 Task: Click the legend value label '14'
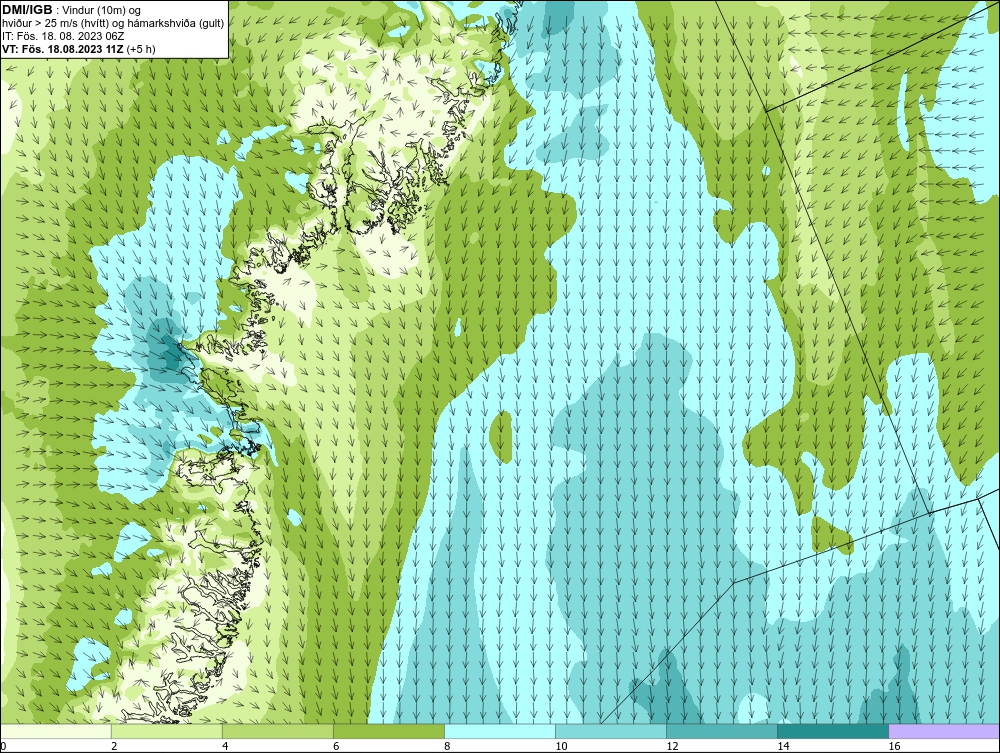783,746
